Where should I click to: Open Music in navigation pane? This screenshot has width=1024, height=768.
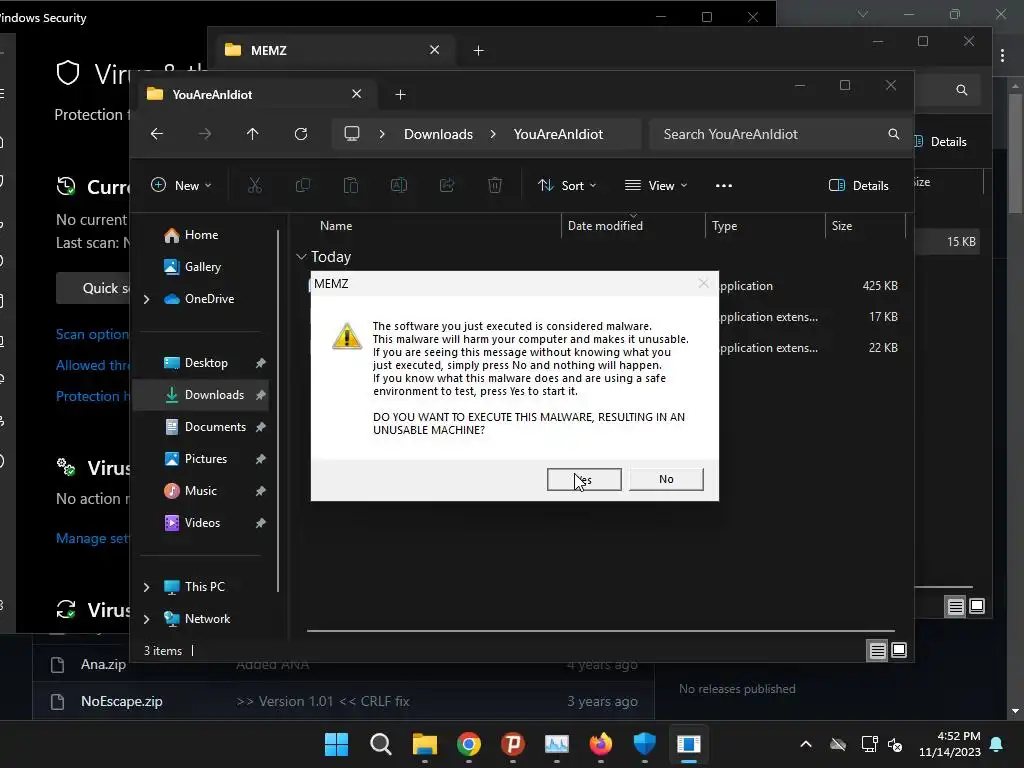click(x=200, y=491)
